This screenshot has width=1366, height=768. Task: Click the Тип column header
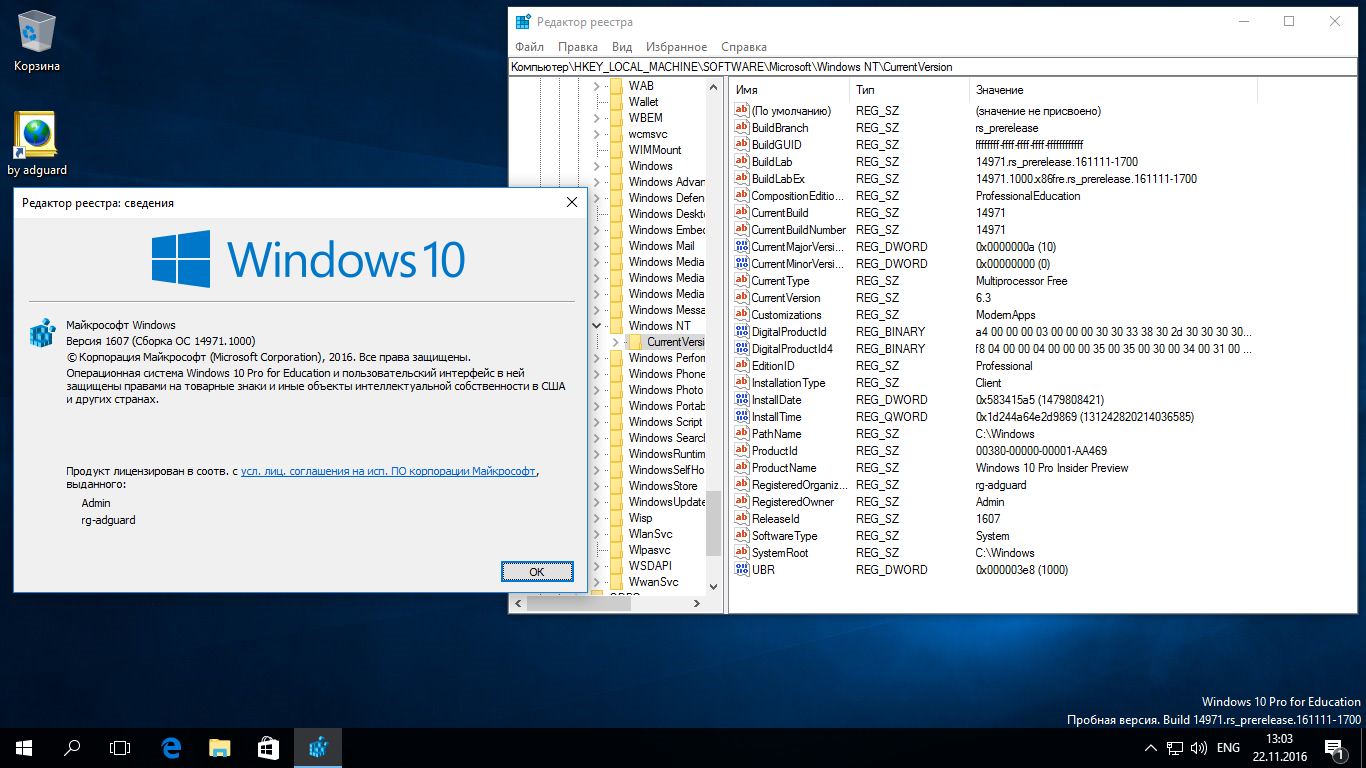910,90
